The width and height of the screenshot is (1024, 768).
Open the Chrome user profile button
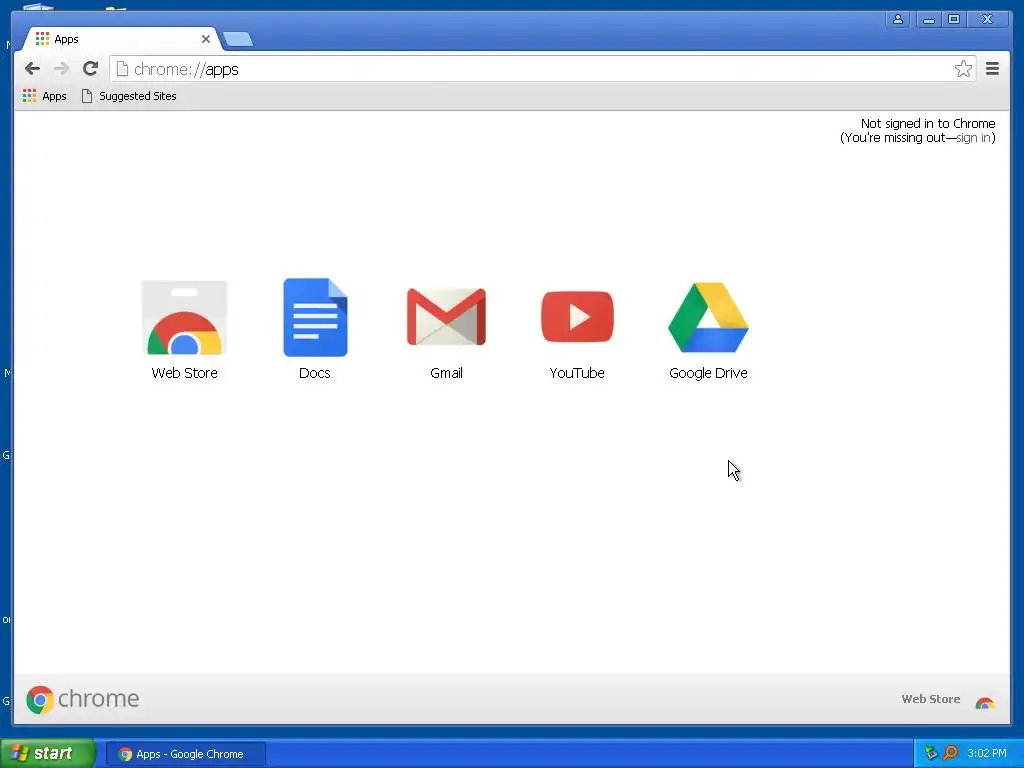[x=898, y=19]
